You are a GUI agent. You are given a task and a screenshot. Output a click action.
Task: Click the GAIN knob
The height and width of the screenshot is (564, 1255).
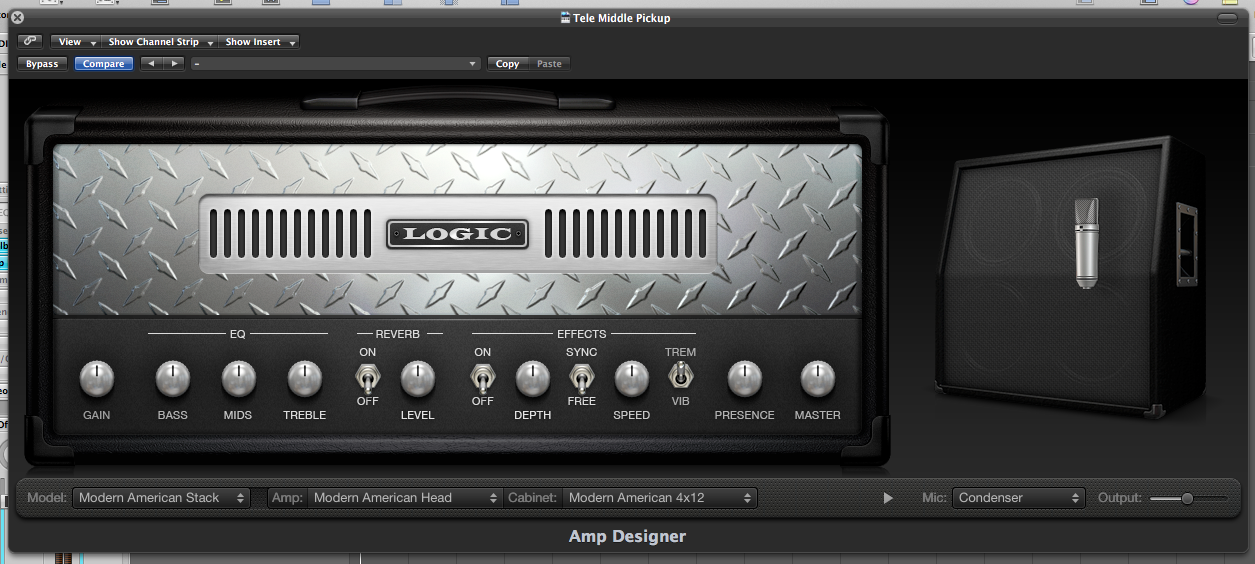(x=97, y=379)
